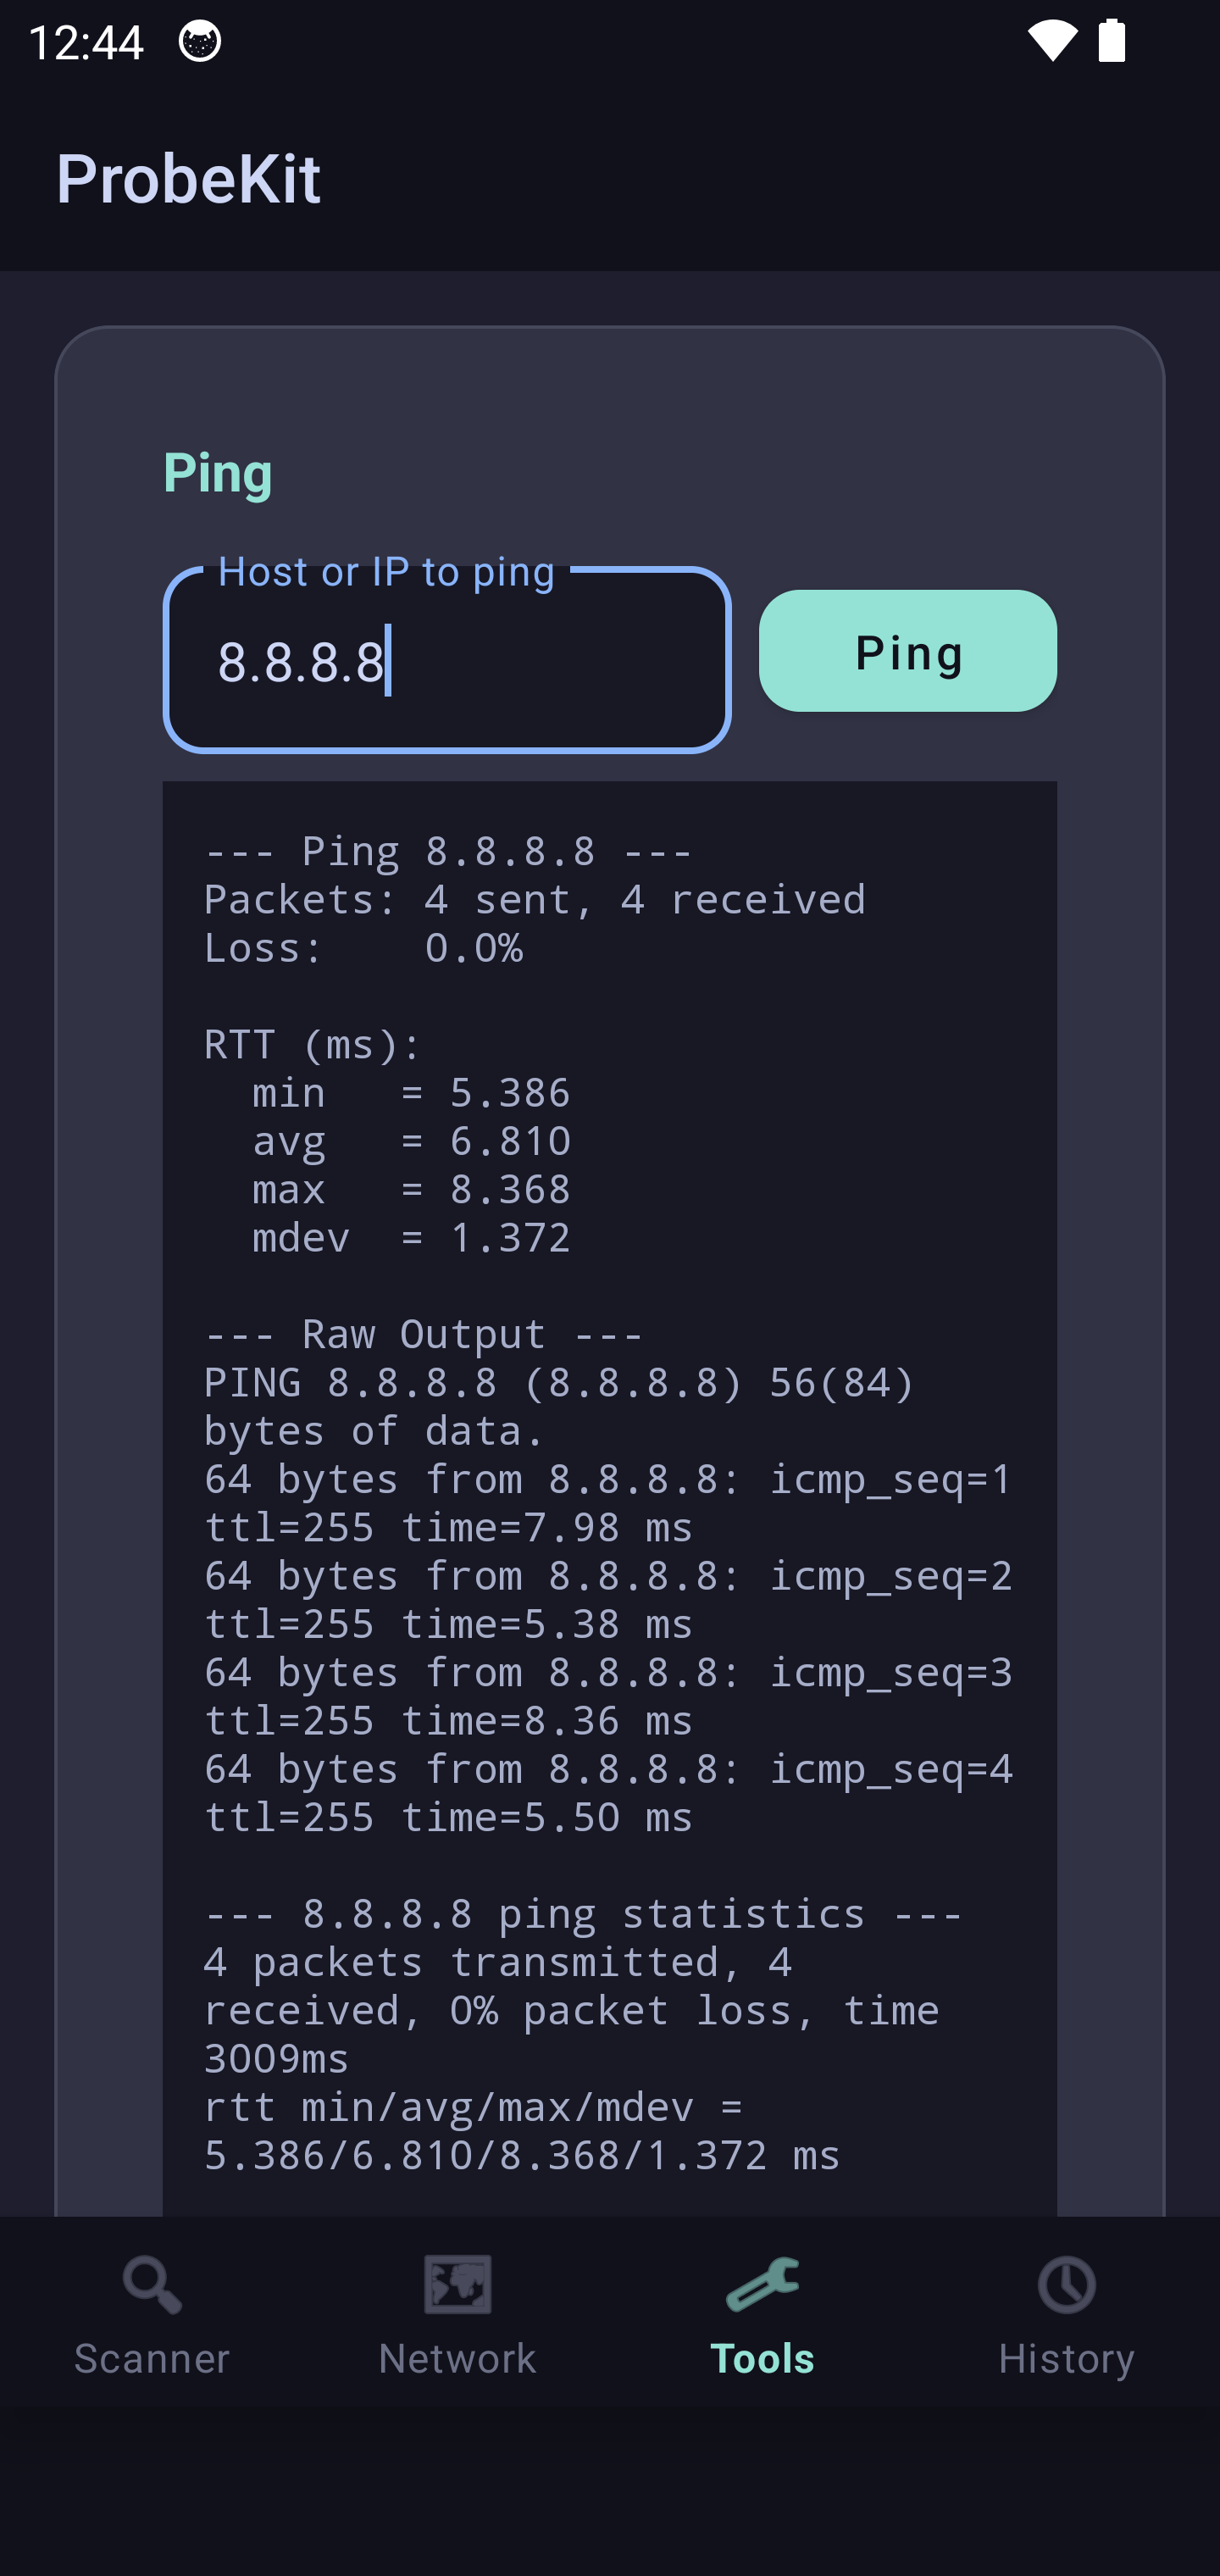Tap the 'mdev = 1.372' value
The height and width of the screenshot is (2576, 1220).
[411, 1238]
